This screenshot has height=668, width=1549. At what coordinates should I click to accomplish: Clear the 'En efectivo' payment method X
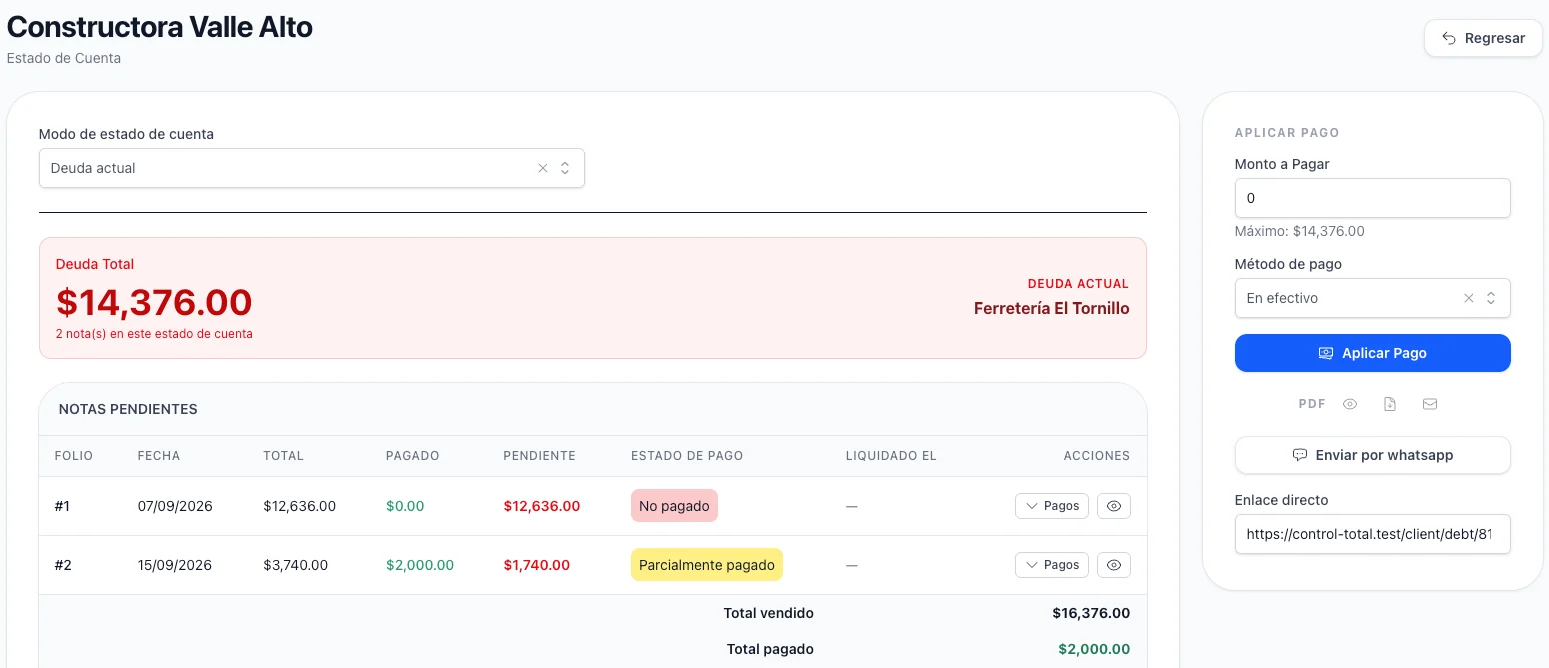1469,298
